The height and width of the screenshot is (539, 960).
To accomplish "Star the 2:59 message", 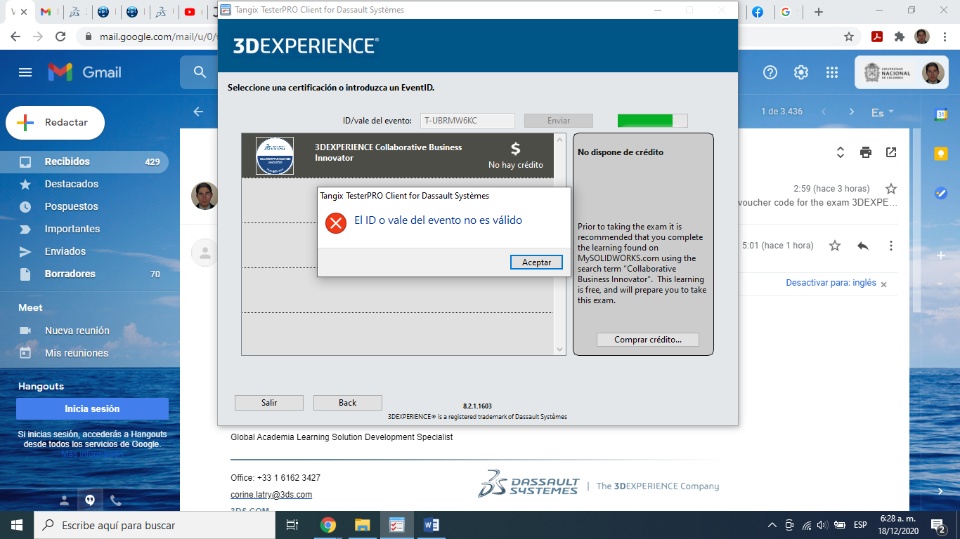I will pyautogui.click(x=891, y=189).
